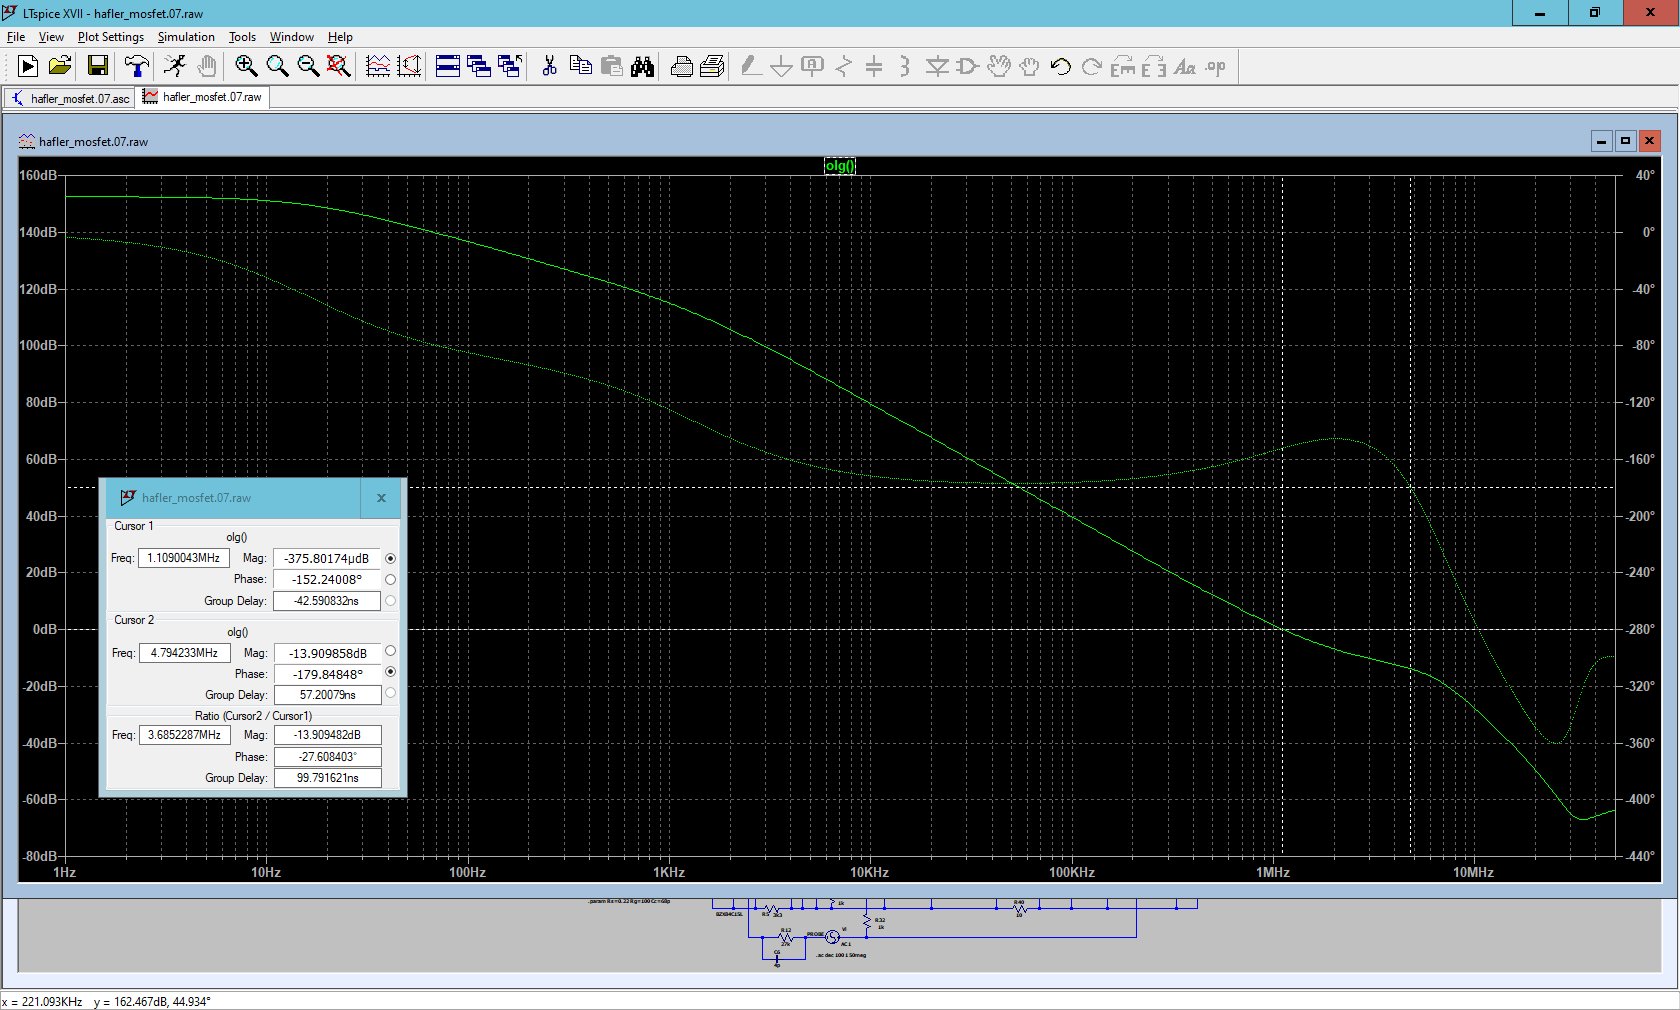Click Cursor 1 Mag value field
This screenshot has width=1680, height=1010.
[x=327, y=558]
